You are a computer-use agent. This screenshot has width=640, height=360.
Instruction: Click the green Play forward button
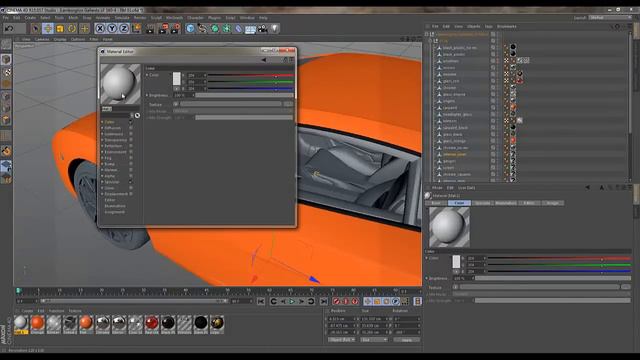click(292, 302)
